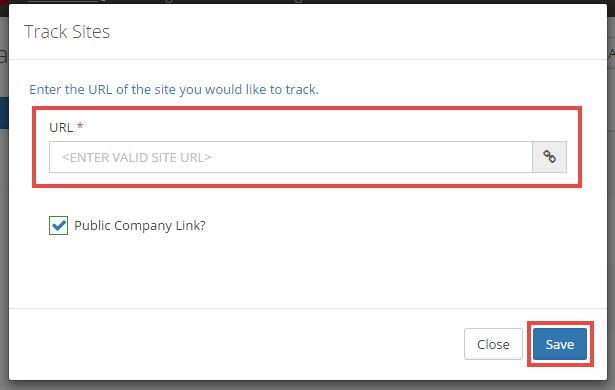Click the word 'track' in the instruction line
The image size is (615, 390).
pos(300,89)
